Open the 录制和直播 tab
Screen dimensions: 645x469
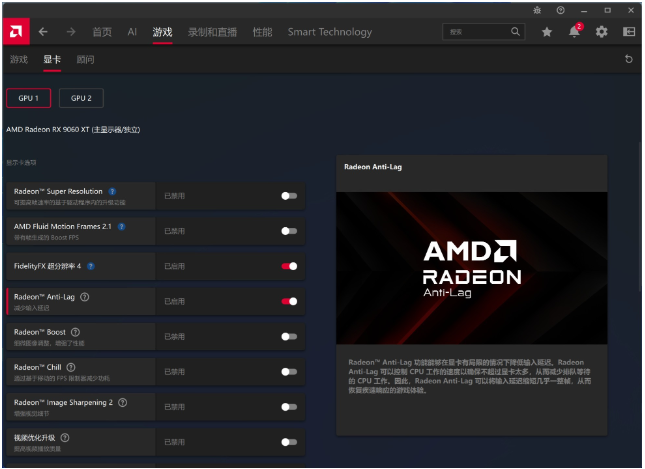[x=212, y=32]
